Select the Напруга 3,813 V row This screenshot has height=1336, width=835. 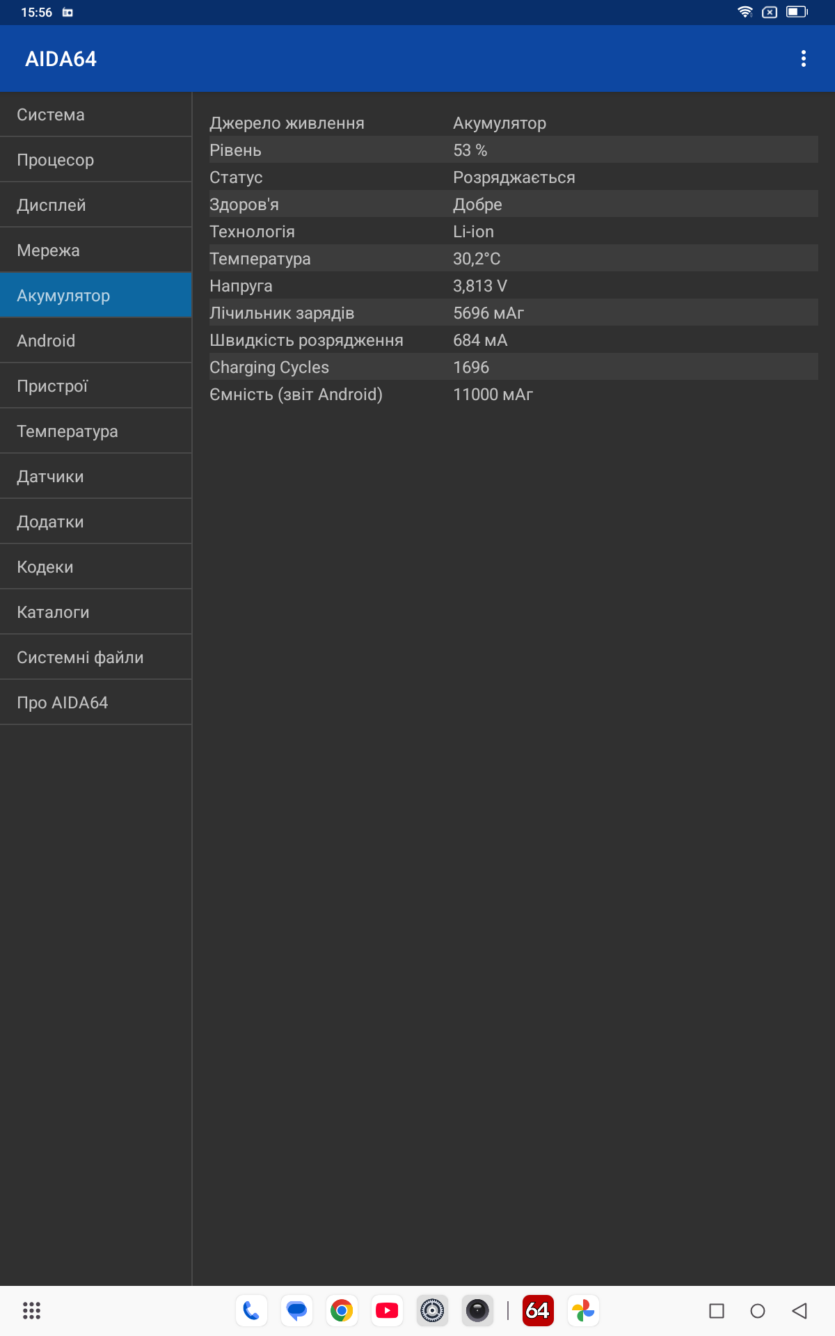(513, 285)
